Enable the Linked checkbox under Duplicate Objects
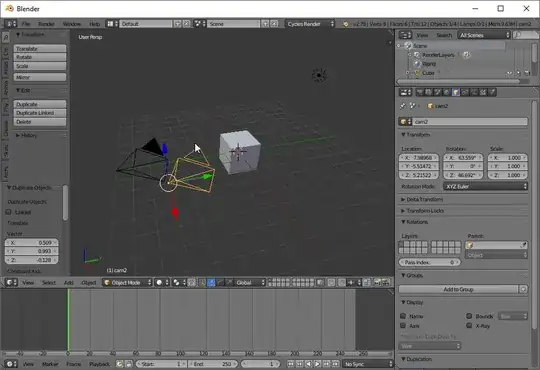The height and width of the screenshot is (370, 540). (x=9, y=212)
